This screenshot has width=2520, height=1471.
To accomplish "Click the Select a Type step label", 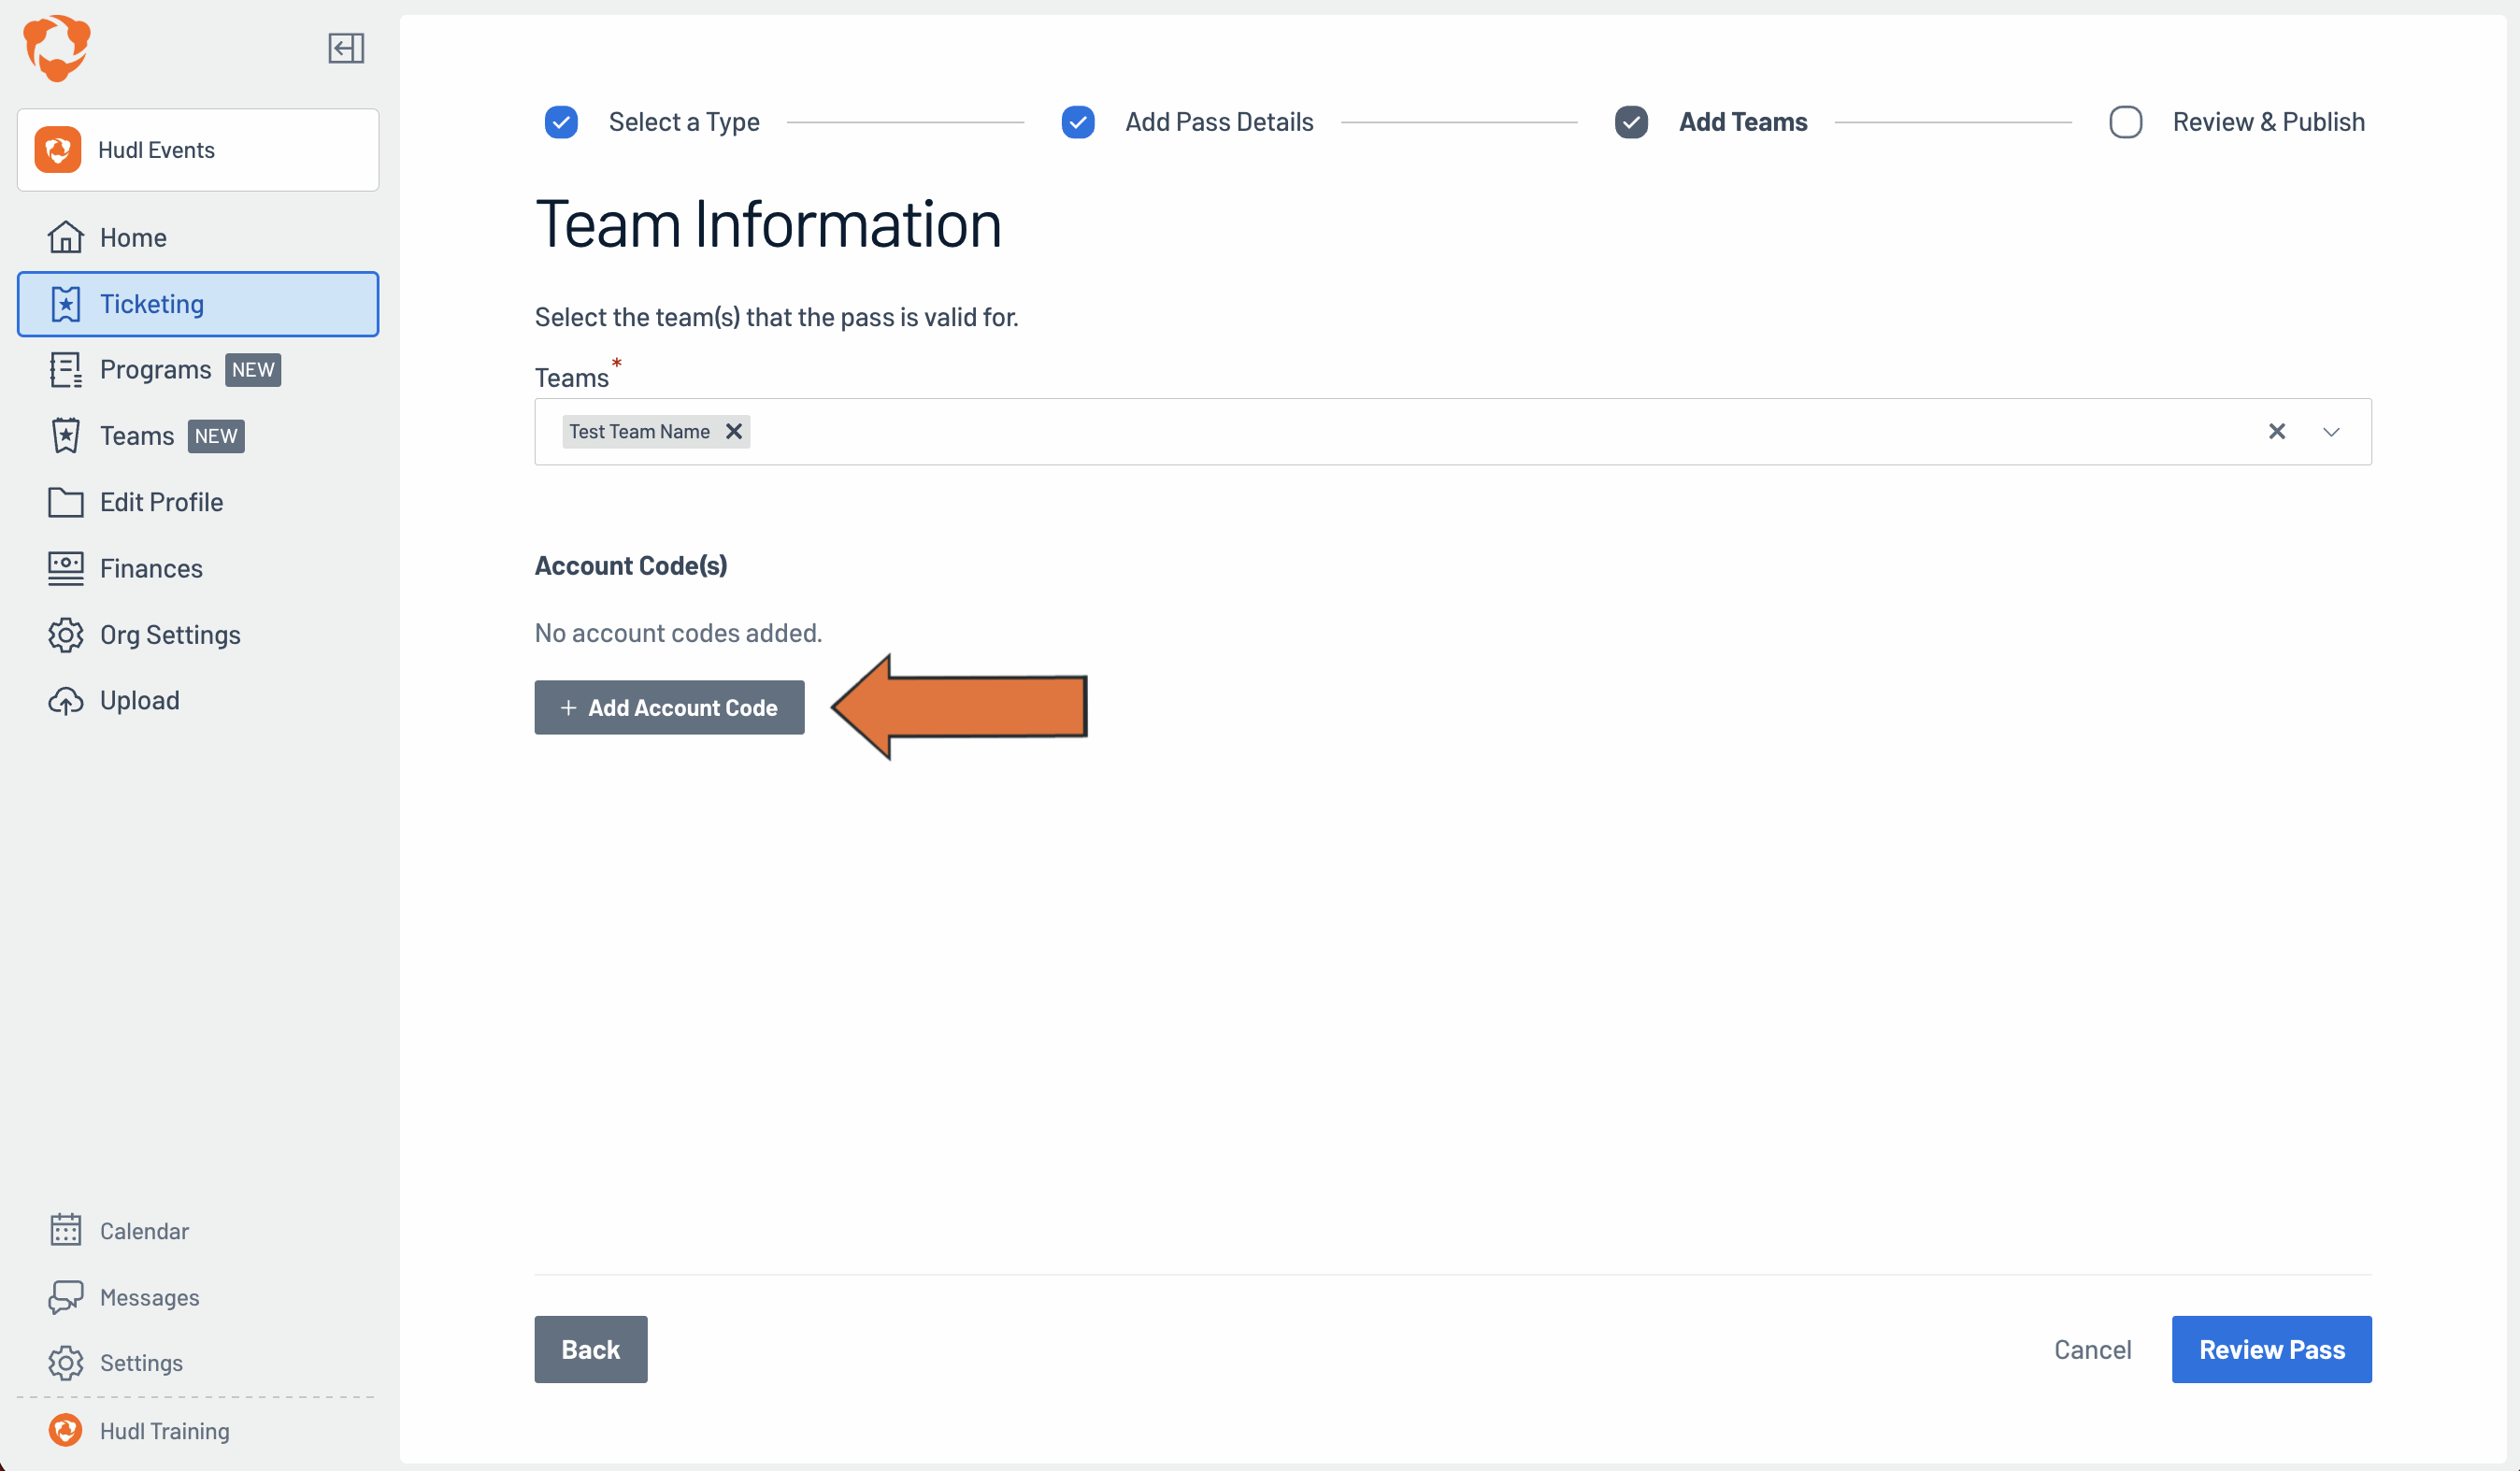I will (x=684, y=122).
